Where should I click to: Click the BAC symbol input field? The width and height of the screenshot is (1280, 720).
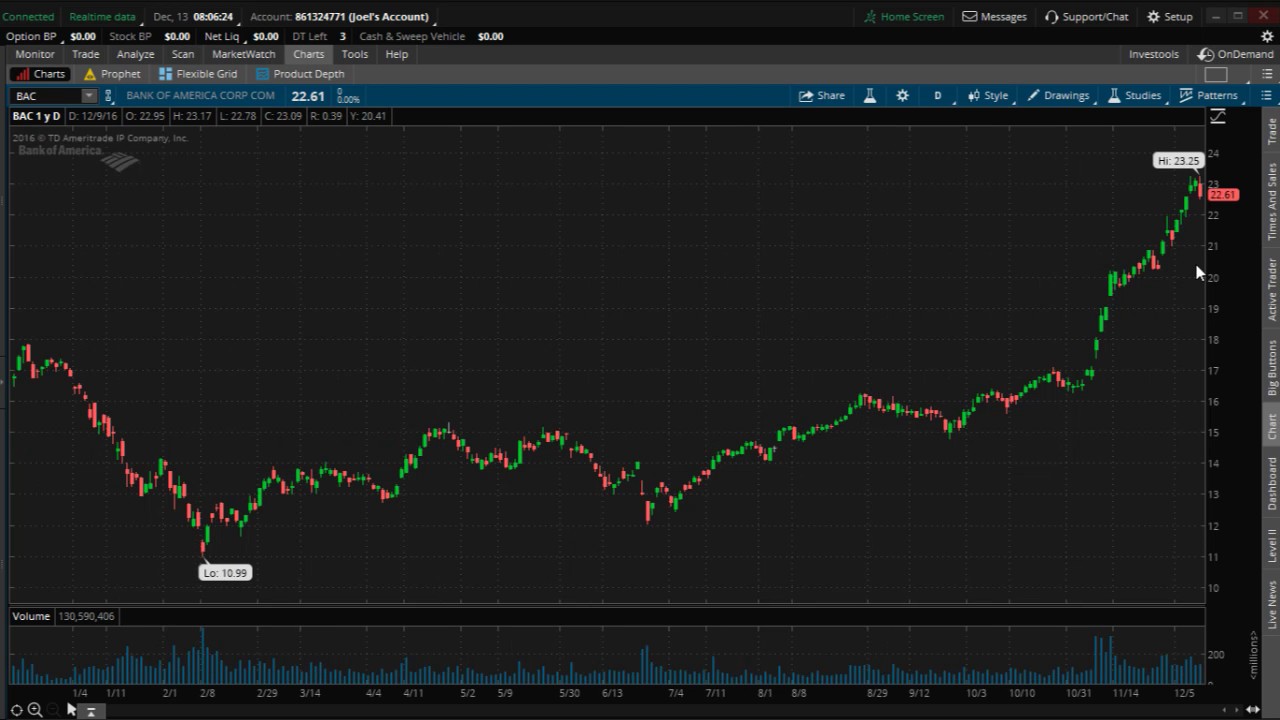tap(46, 96)
